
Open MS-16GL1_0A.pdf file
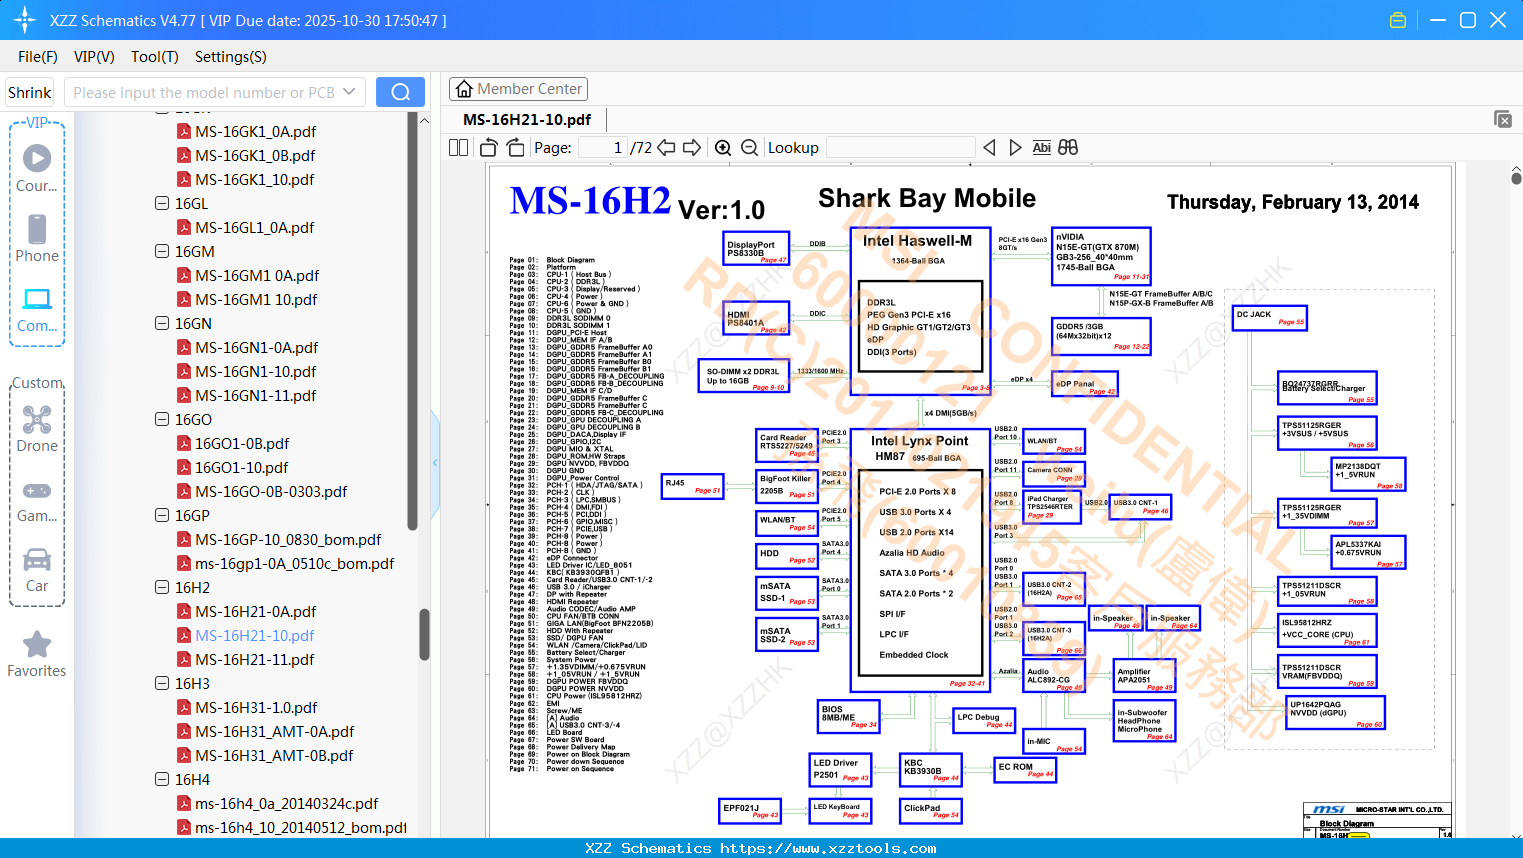point(255,227)
